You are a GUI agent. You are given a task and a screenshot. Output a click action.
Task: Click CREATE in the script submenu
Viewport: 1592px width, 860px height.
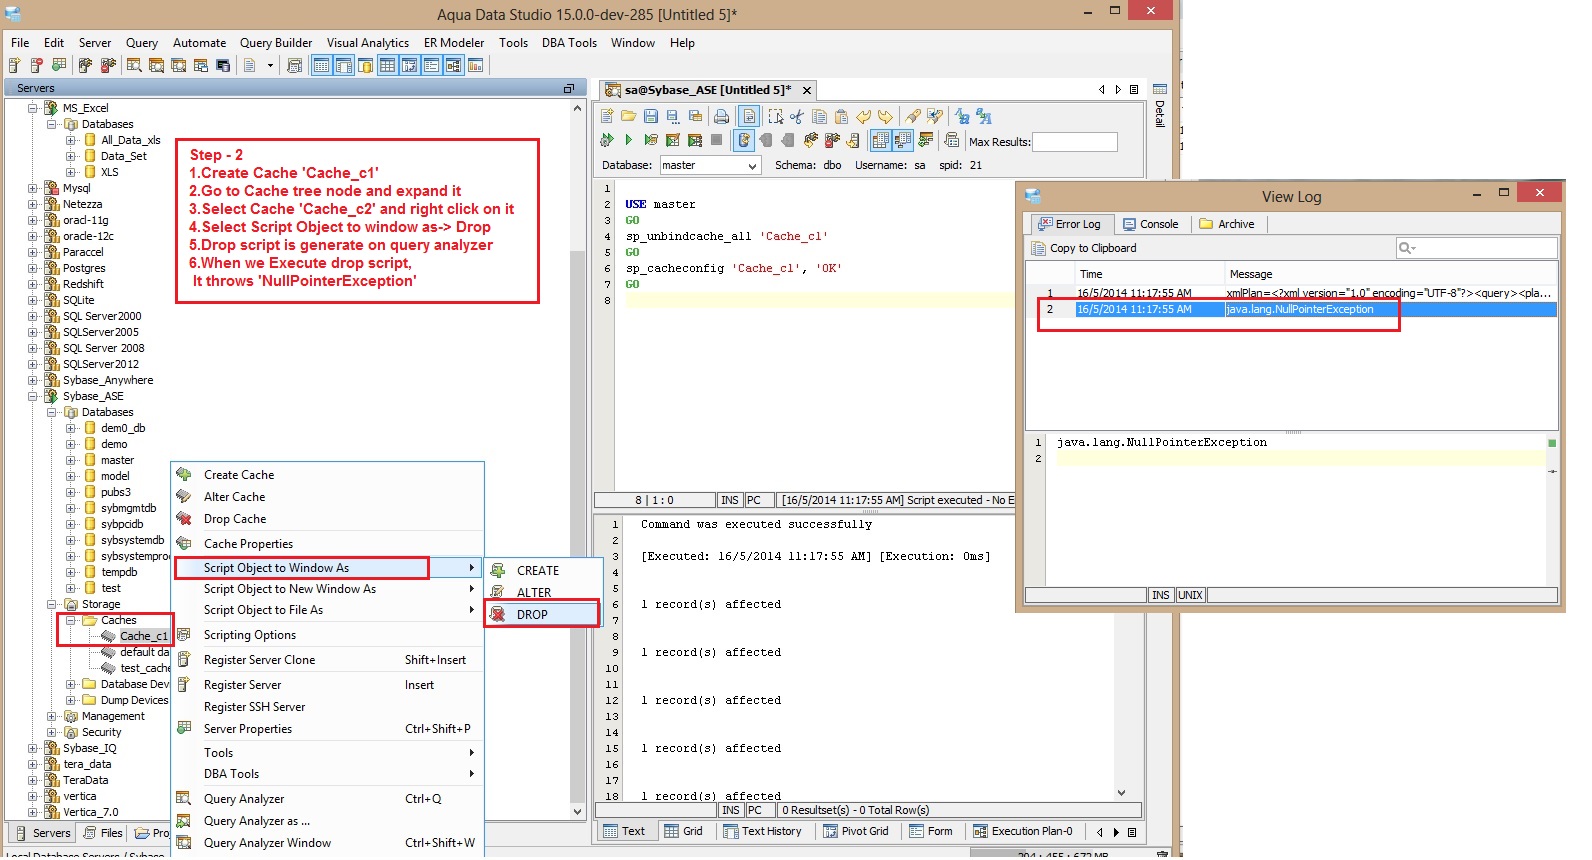(538, 570)
